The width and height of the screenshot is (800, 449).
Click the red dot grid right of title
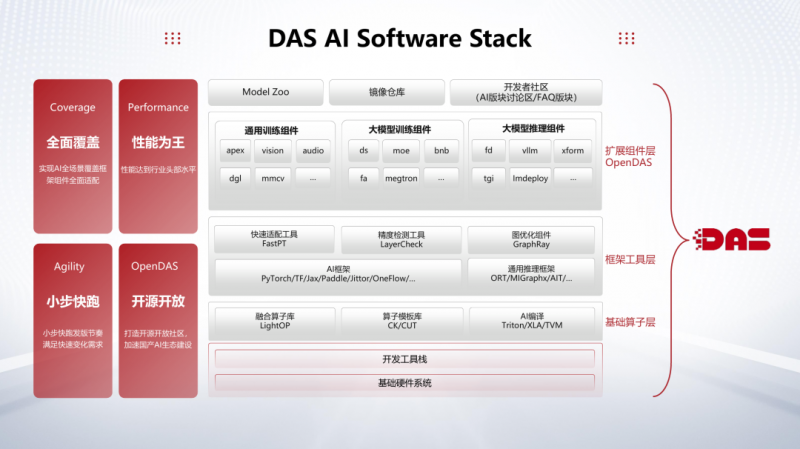click(x=628, y=38)
